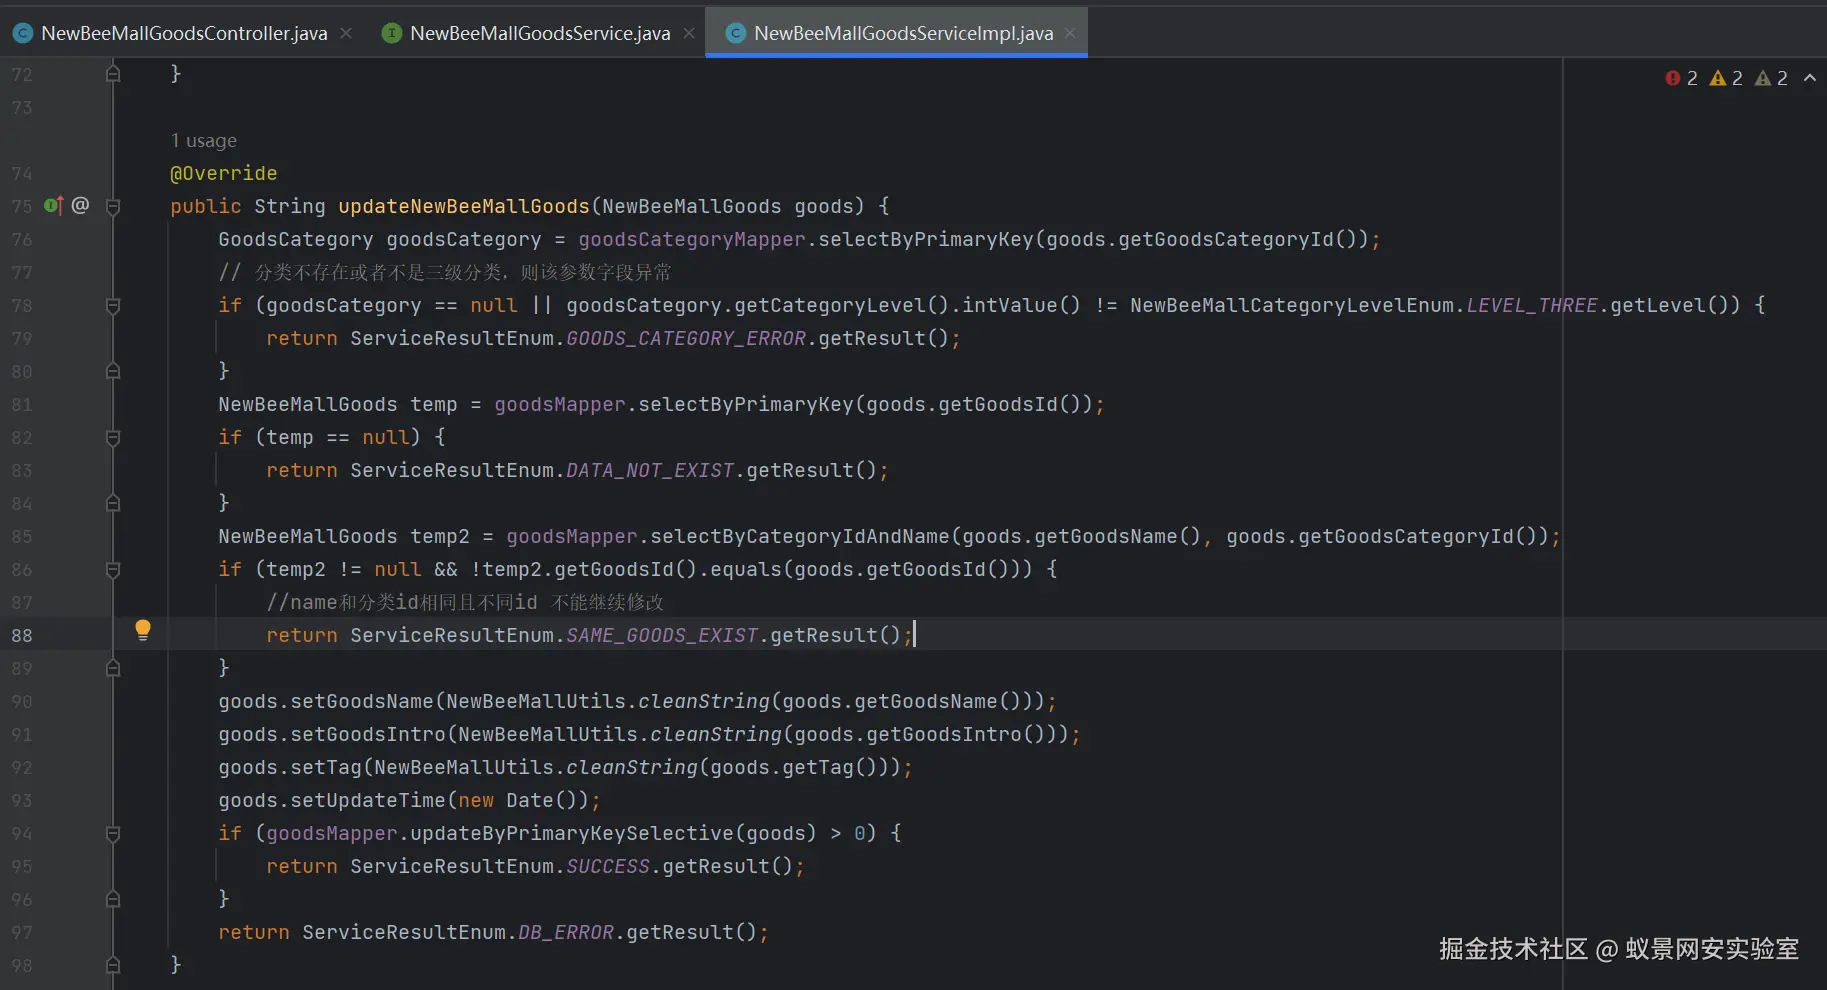Screen dimensions: 1827x990
Task: Click the @Override annotation
Action: (224, 173)
